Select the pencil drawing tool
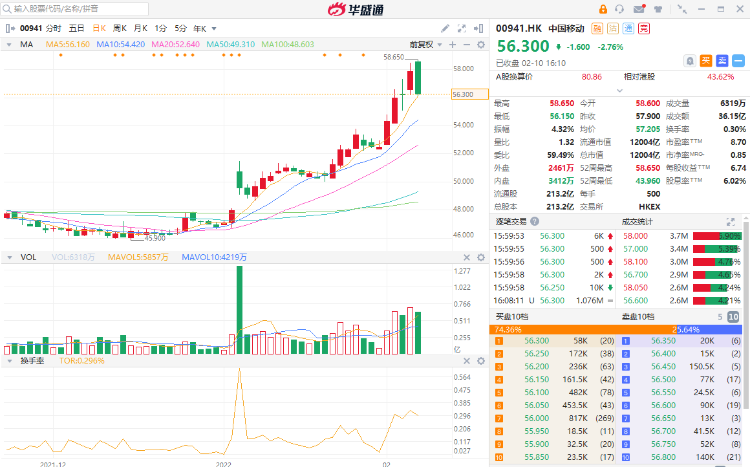 tap(446, 29)
